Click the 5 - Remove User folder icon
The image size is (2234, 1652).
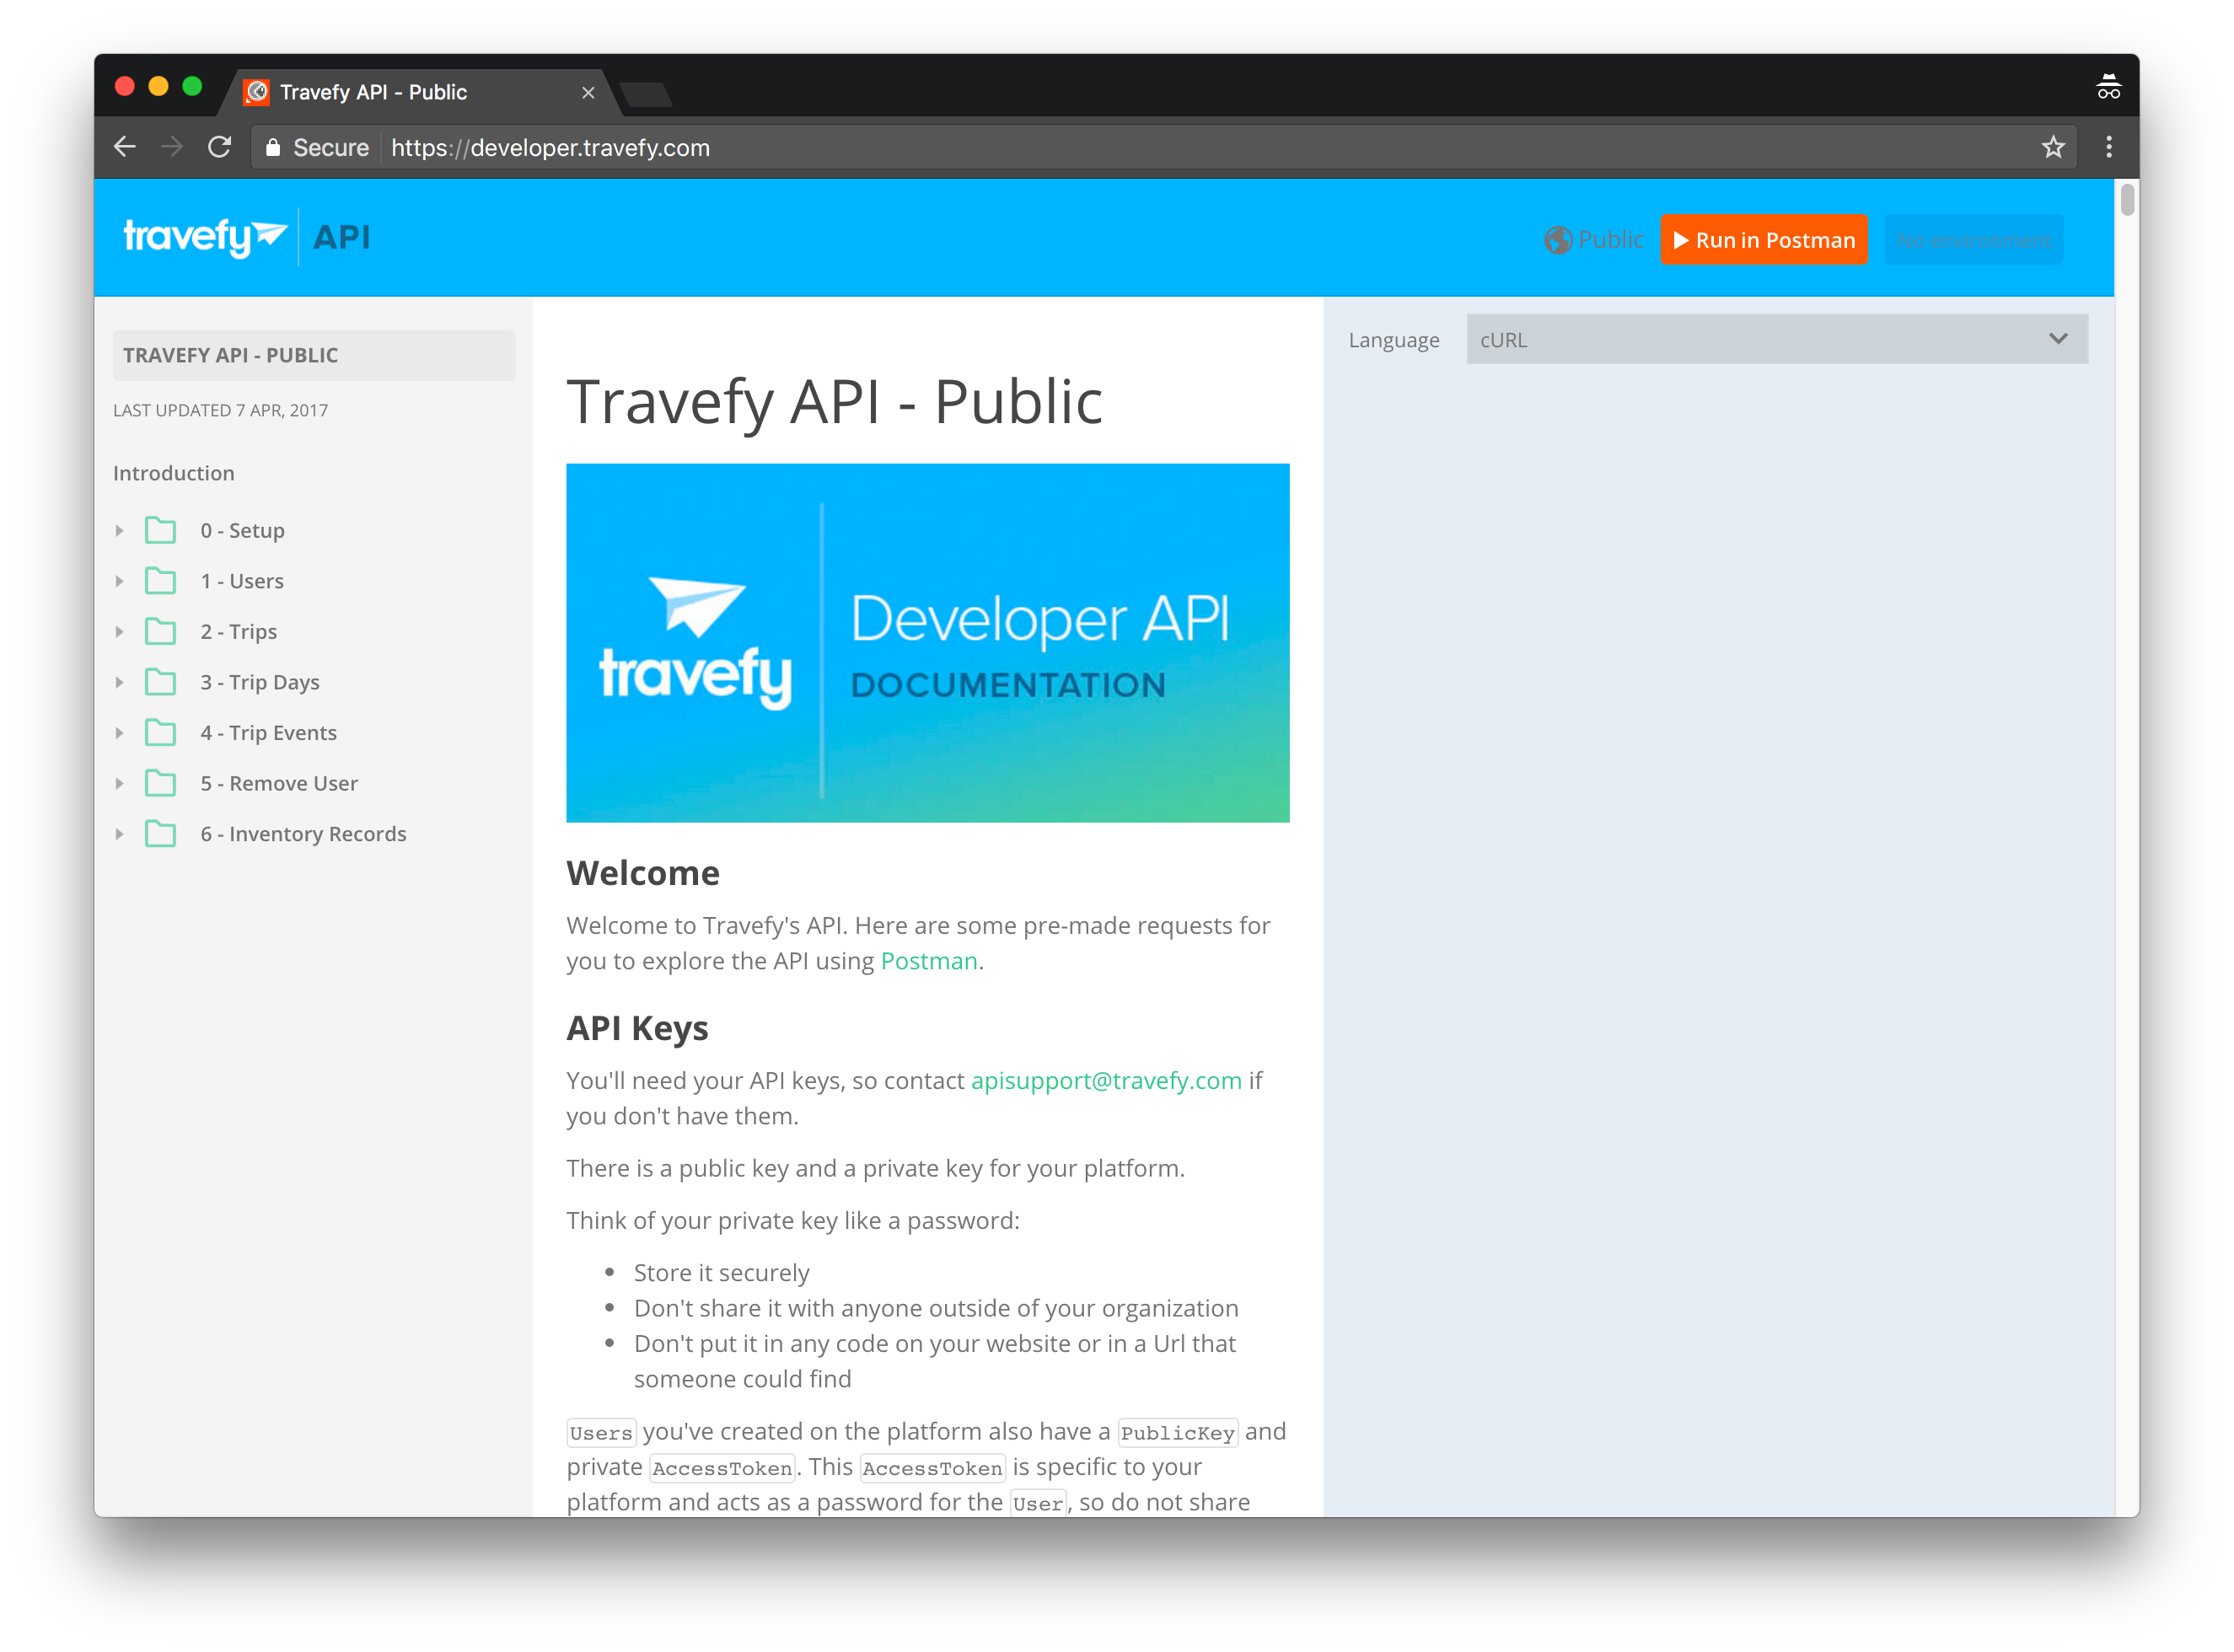(x=160, y=783)
